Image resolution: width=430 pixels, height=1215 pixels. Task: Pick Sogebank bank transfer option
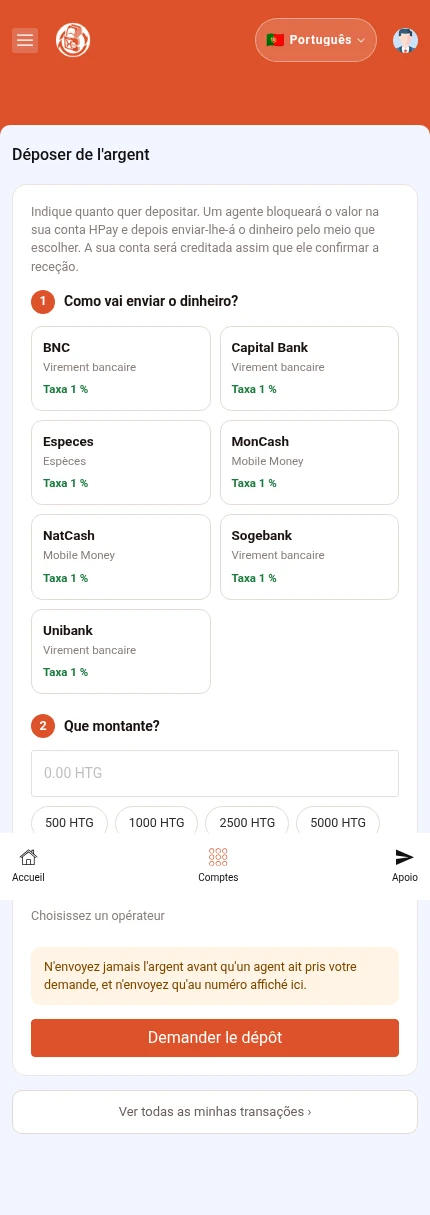309,557
